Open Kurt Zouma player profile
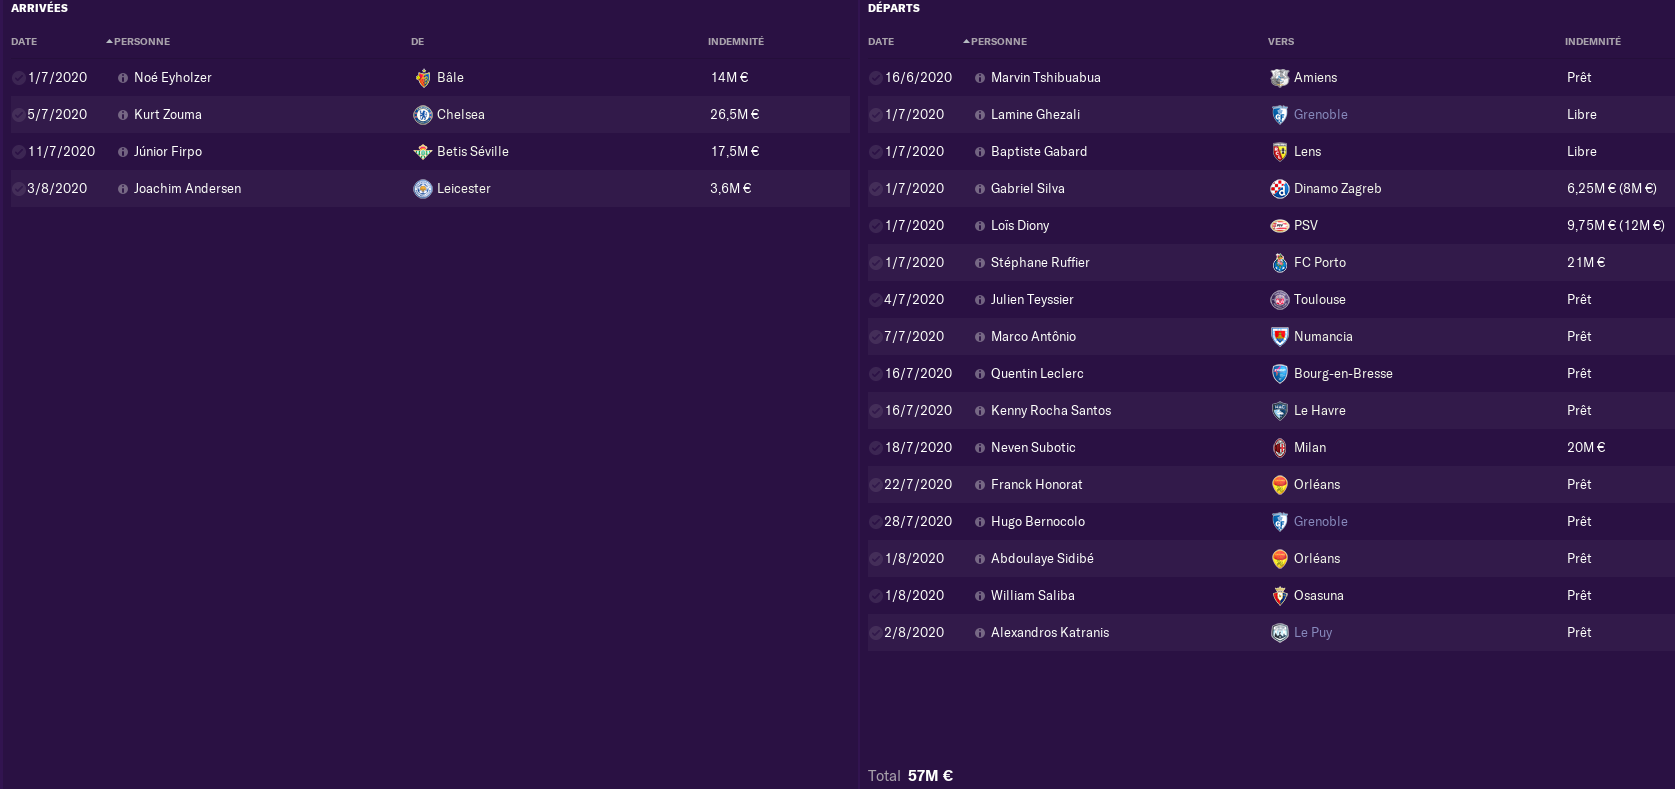Image resolution: width=1675 pixels, height=789 pixels. [x=168, y=115]
